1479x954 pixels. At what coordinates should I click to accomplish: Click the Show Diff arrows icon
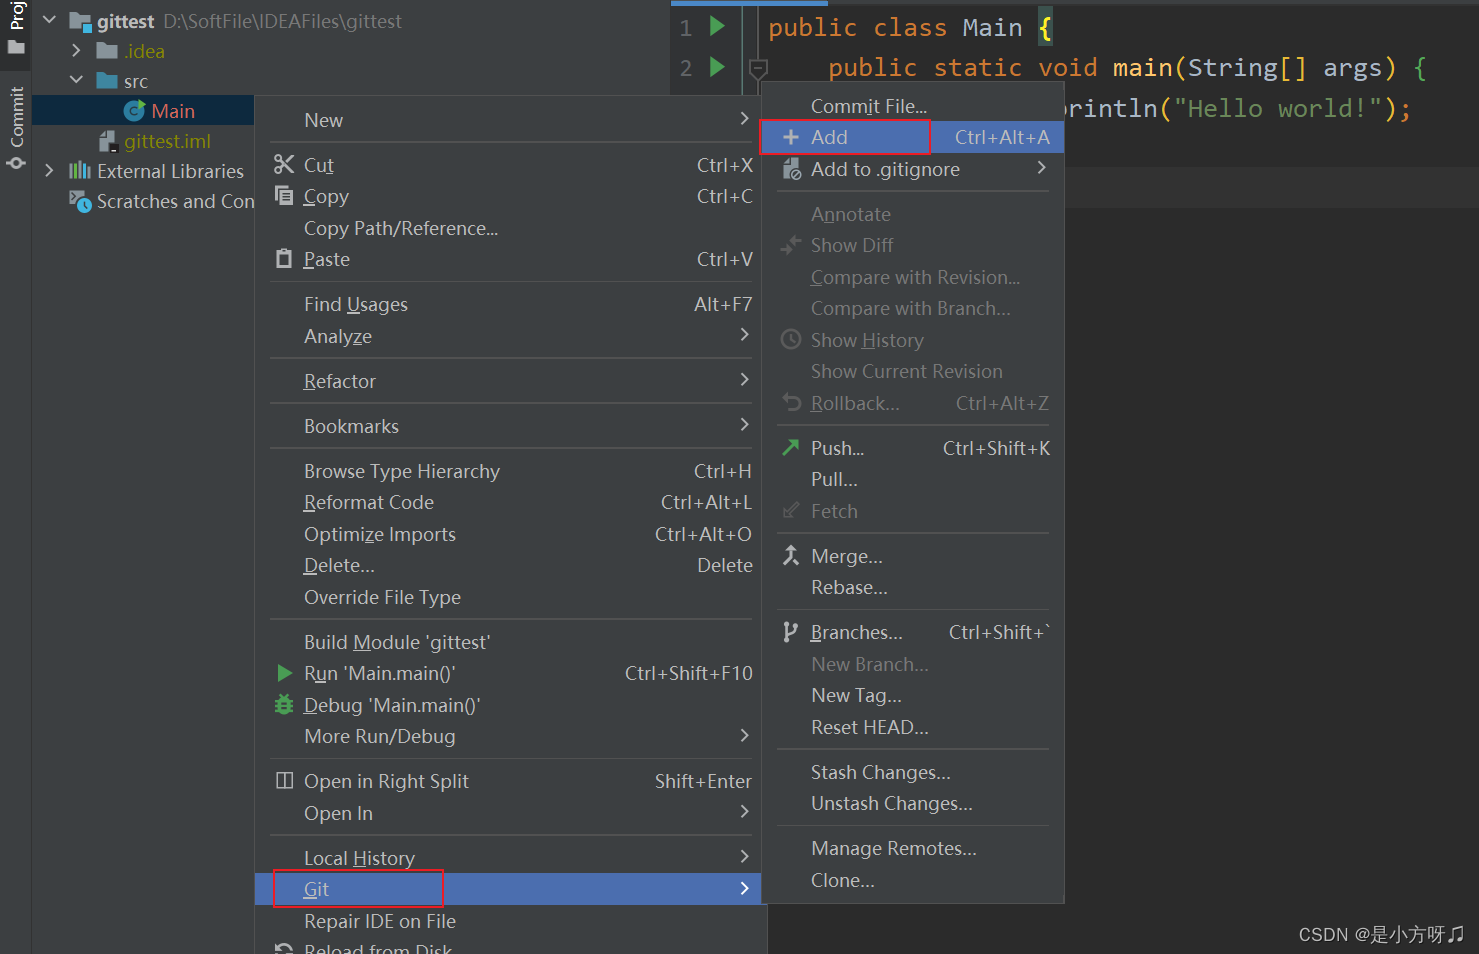coord(791,244)
